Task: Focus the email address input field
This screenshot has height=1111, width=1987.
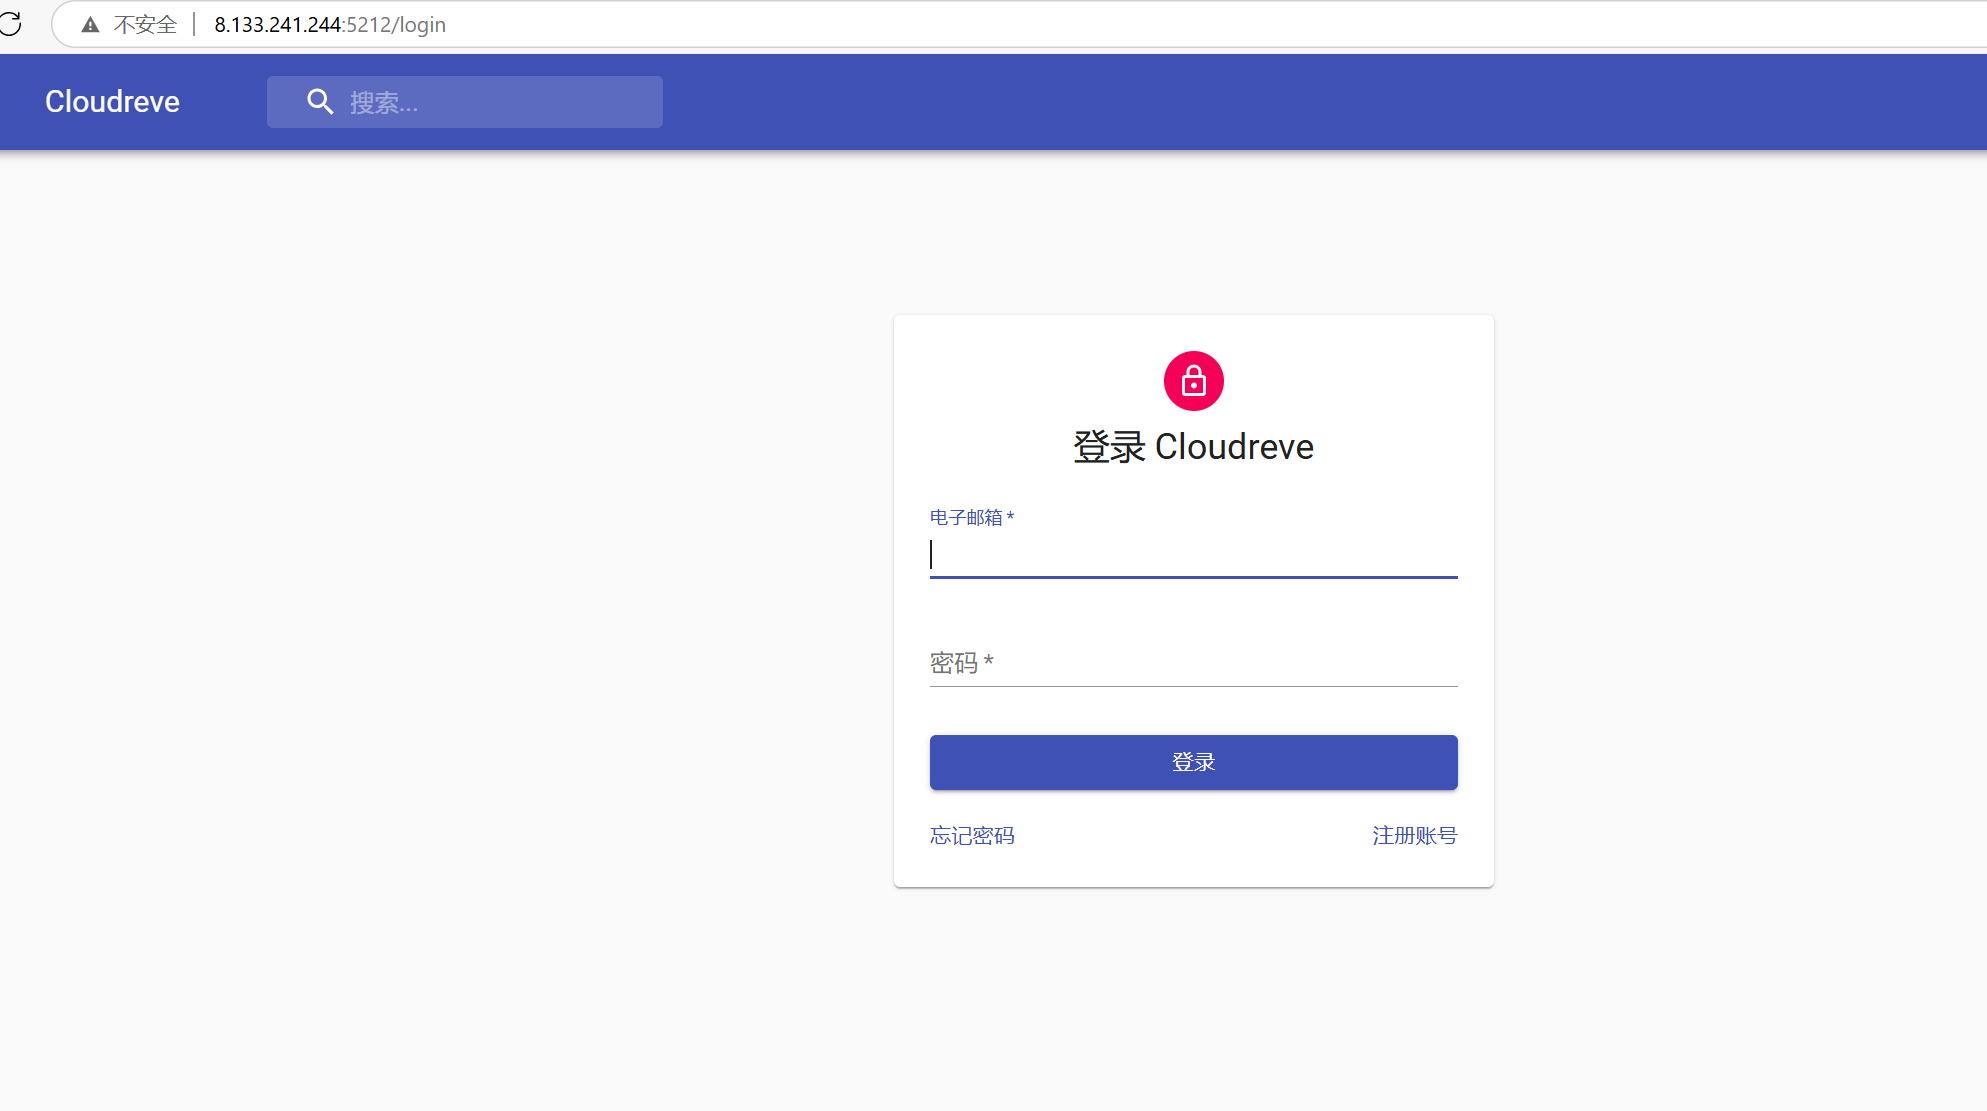Action: click(x=1193, y=556)
